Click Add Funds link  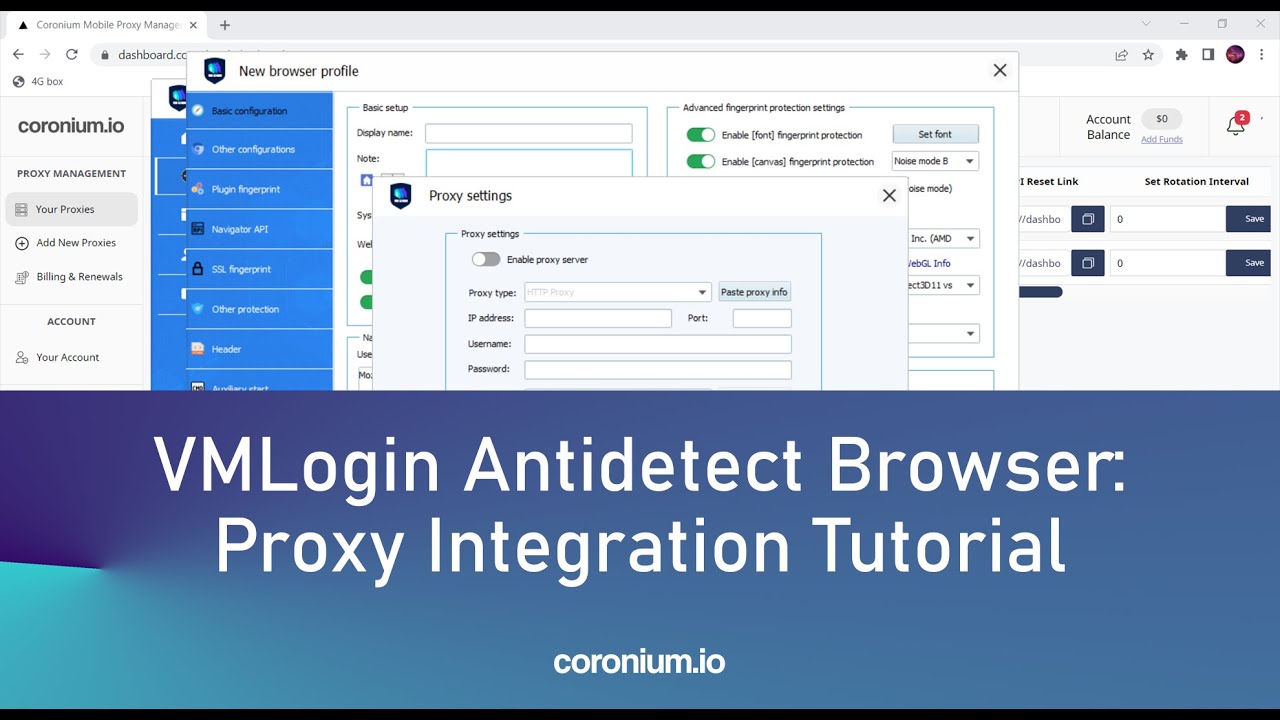1162,140
